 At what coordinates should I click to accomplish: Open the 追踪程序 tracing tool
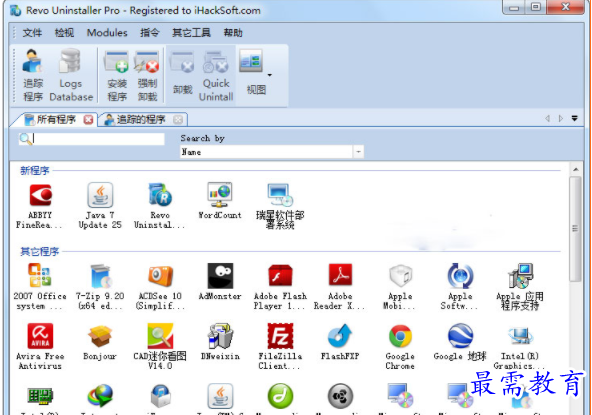tap(32, 76)
